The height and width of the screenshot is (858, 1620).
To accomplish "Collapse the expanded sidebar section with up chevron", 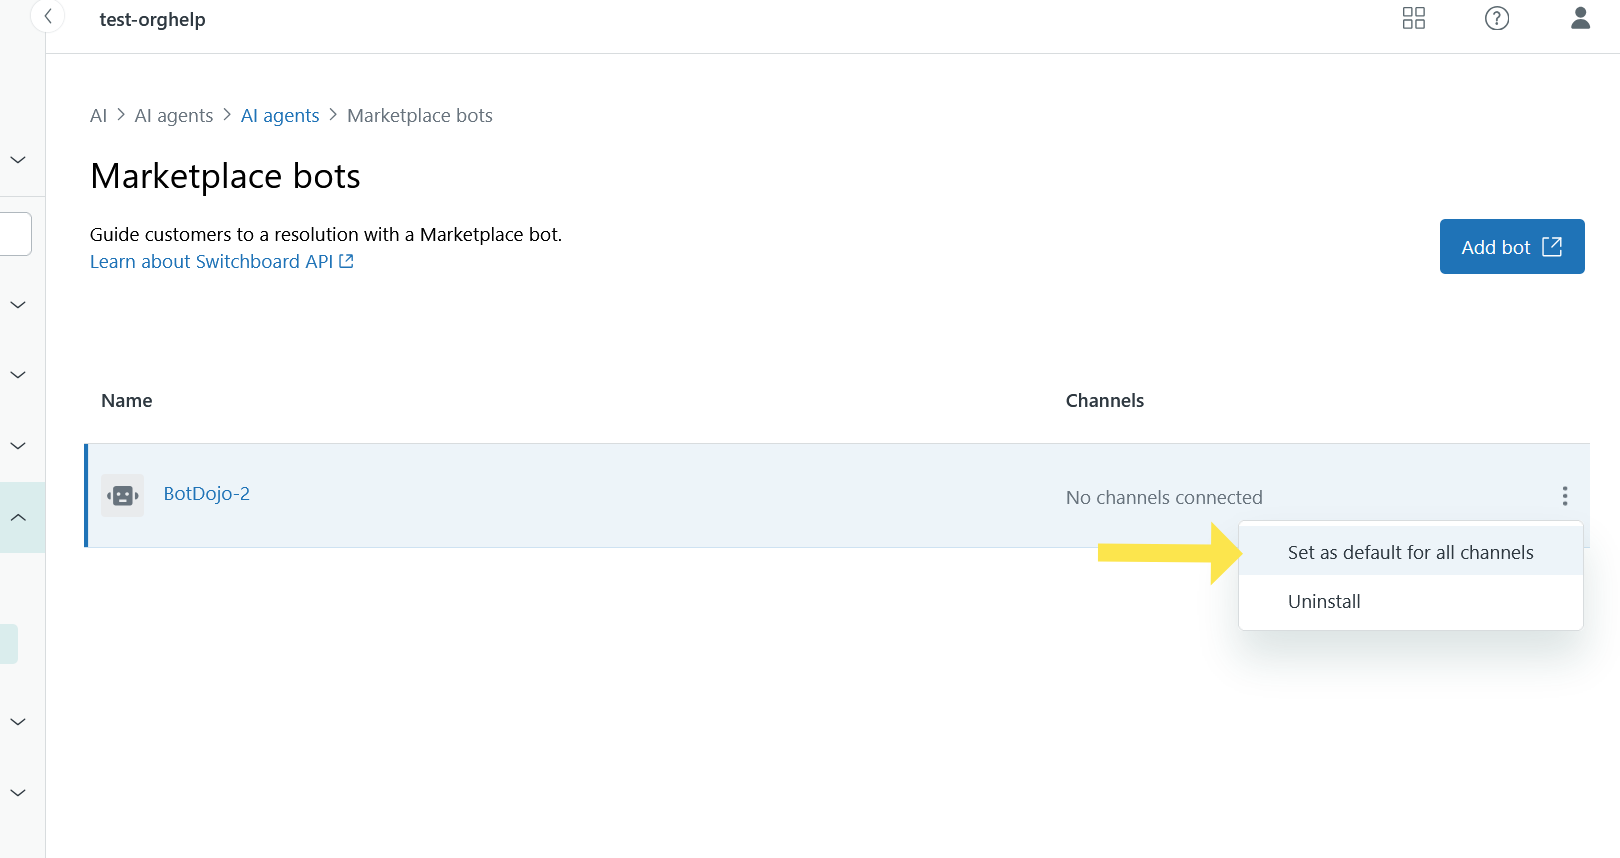I will pyautogui.click(x=18, y=517).
